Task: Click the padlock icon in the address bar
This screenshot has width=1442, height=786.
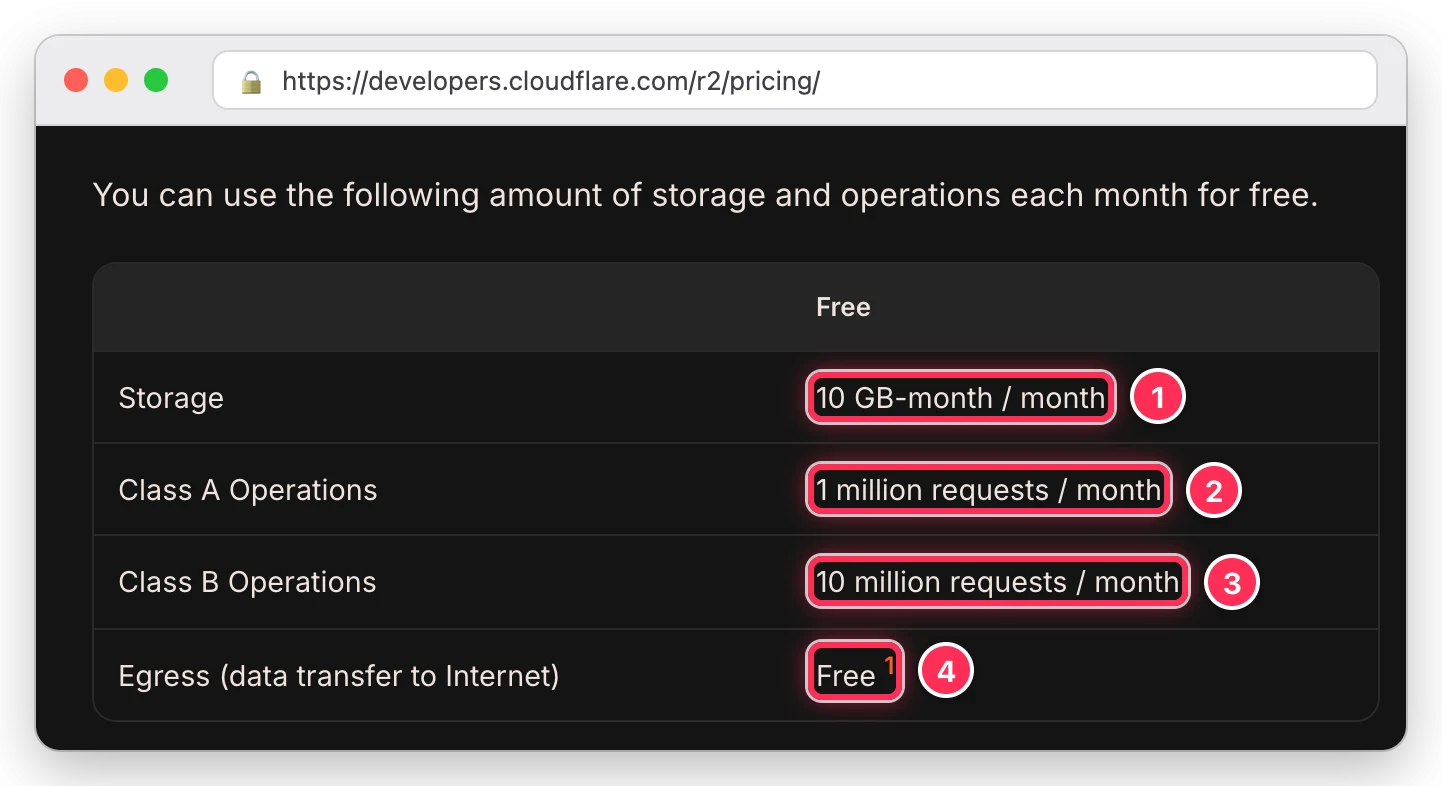Action: [251, 81]
